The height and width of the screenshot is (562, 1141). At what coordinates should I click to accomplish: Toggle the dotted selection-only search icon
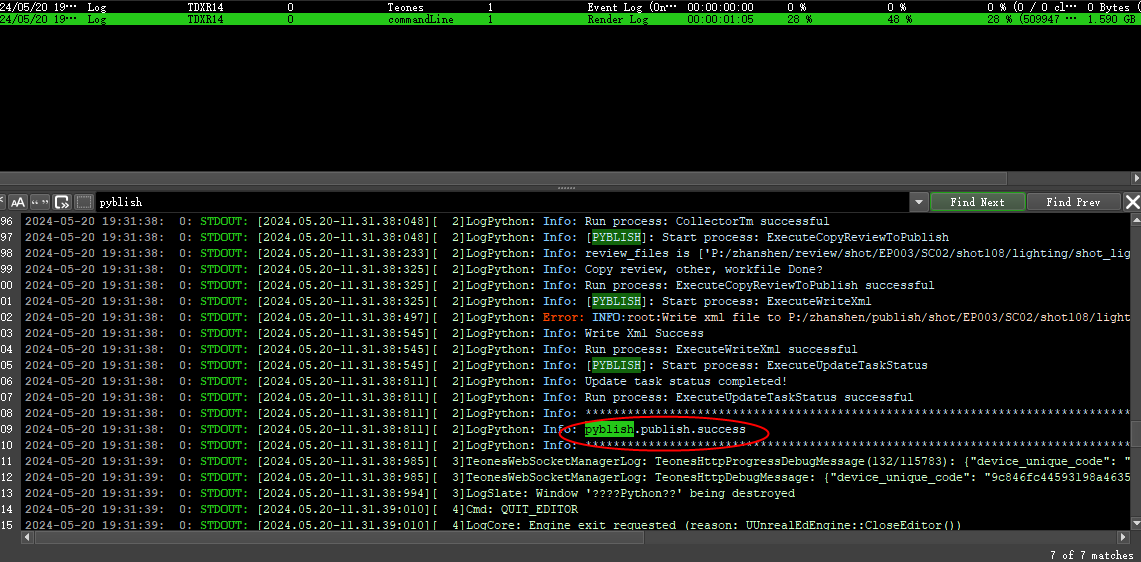pyautogui.click(x=84, y=202)
